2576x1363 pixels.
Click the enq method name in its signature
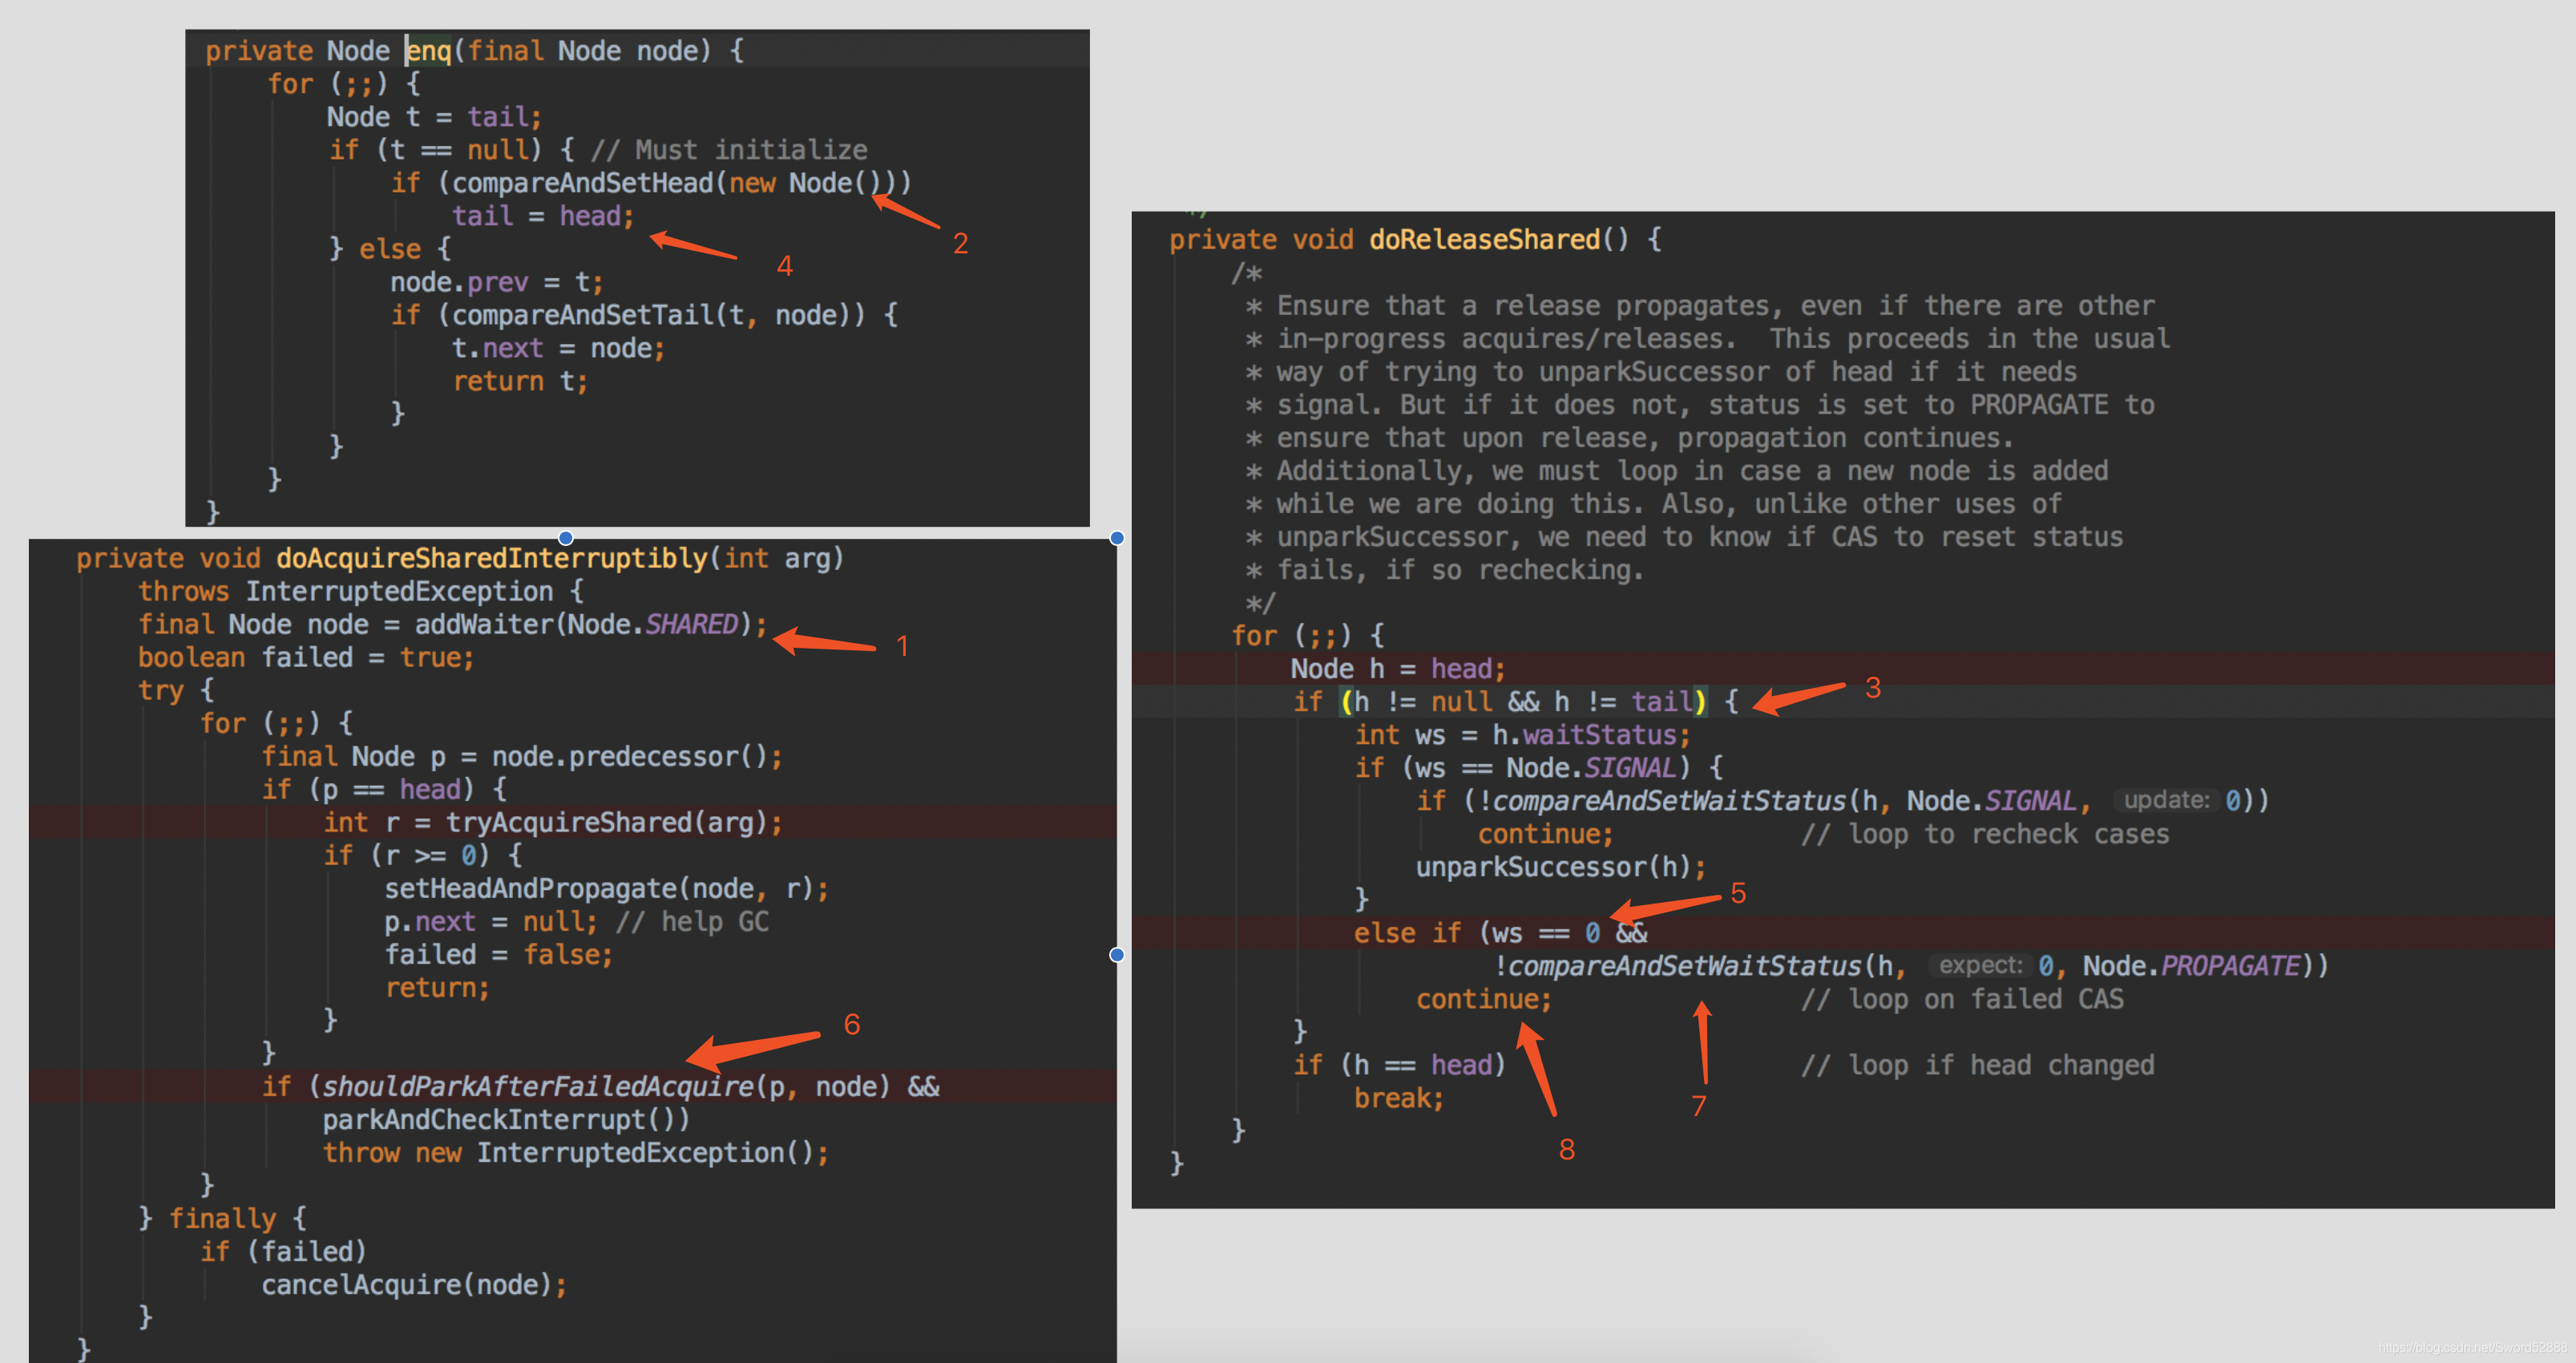[x=429, y=50]
